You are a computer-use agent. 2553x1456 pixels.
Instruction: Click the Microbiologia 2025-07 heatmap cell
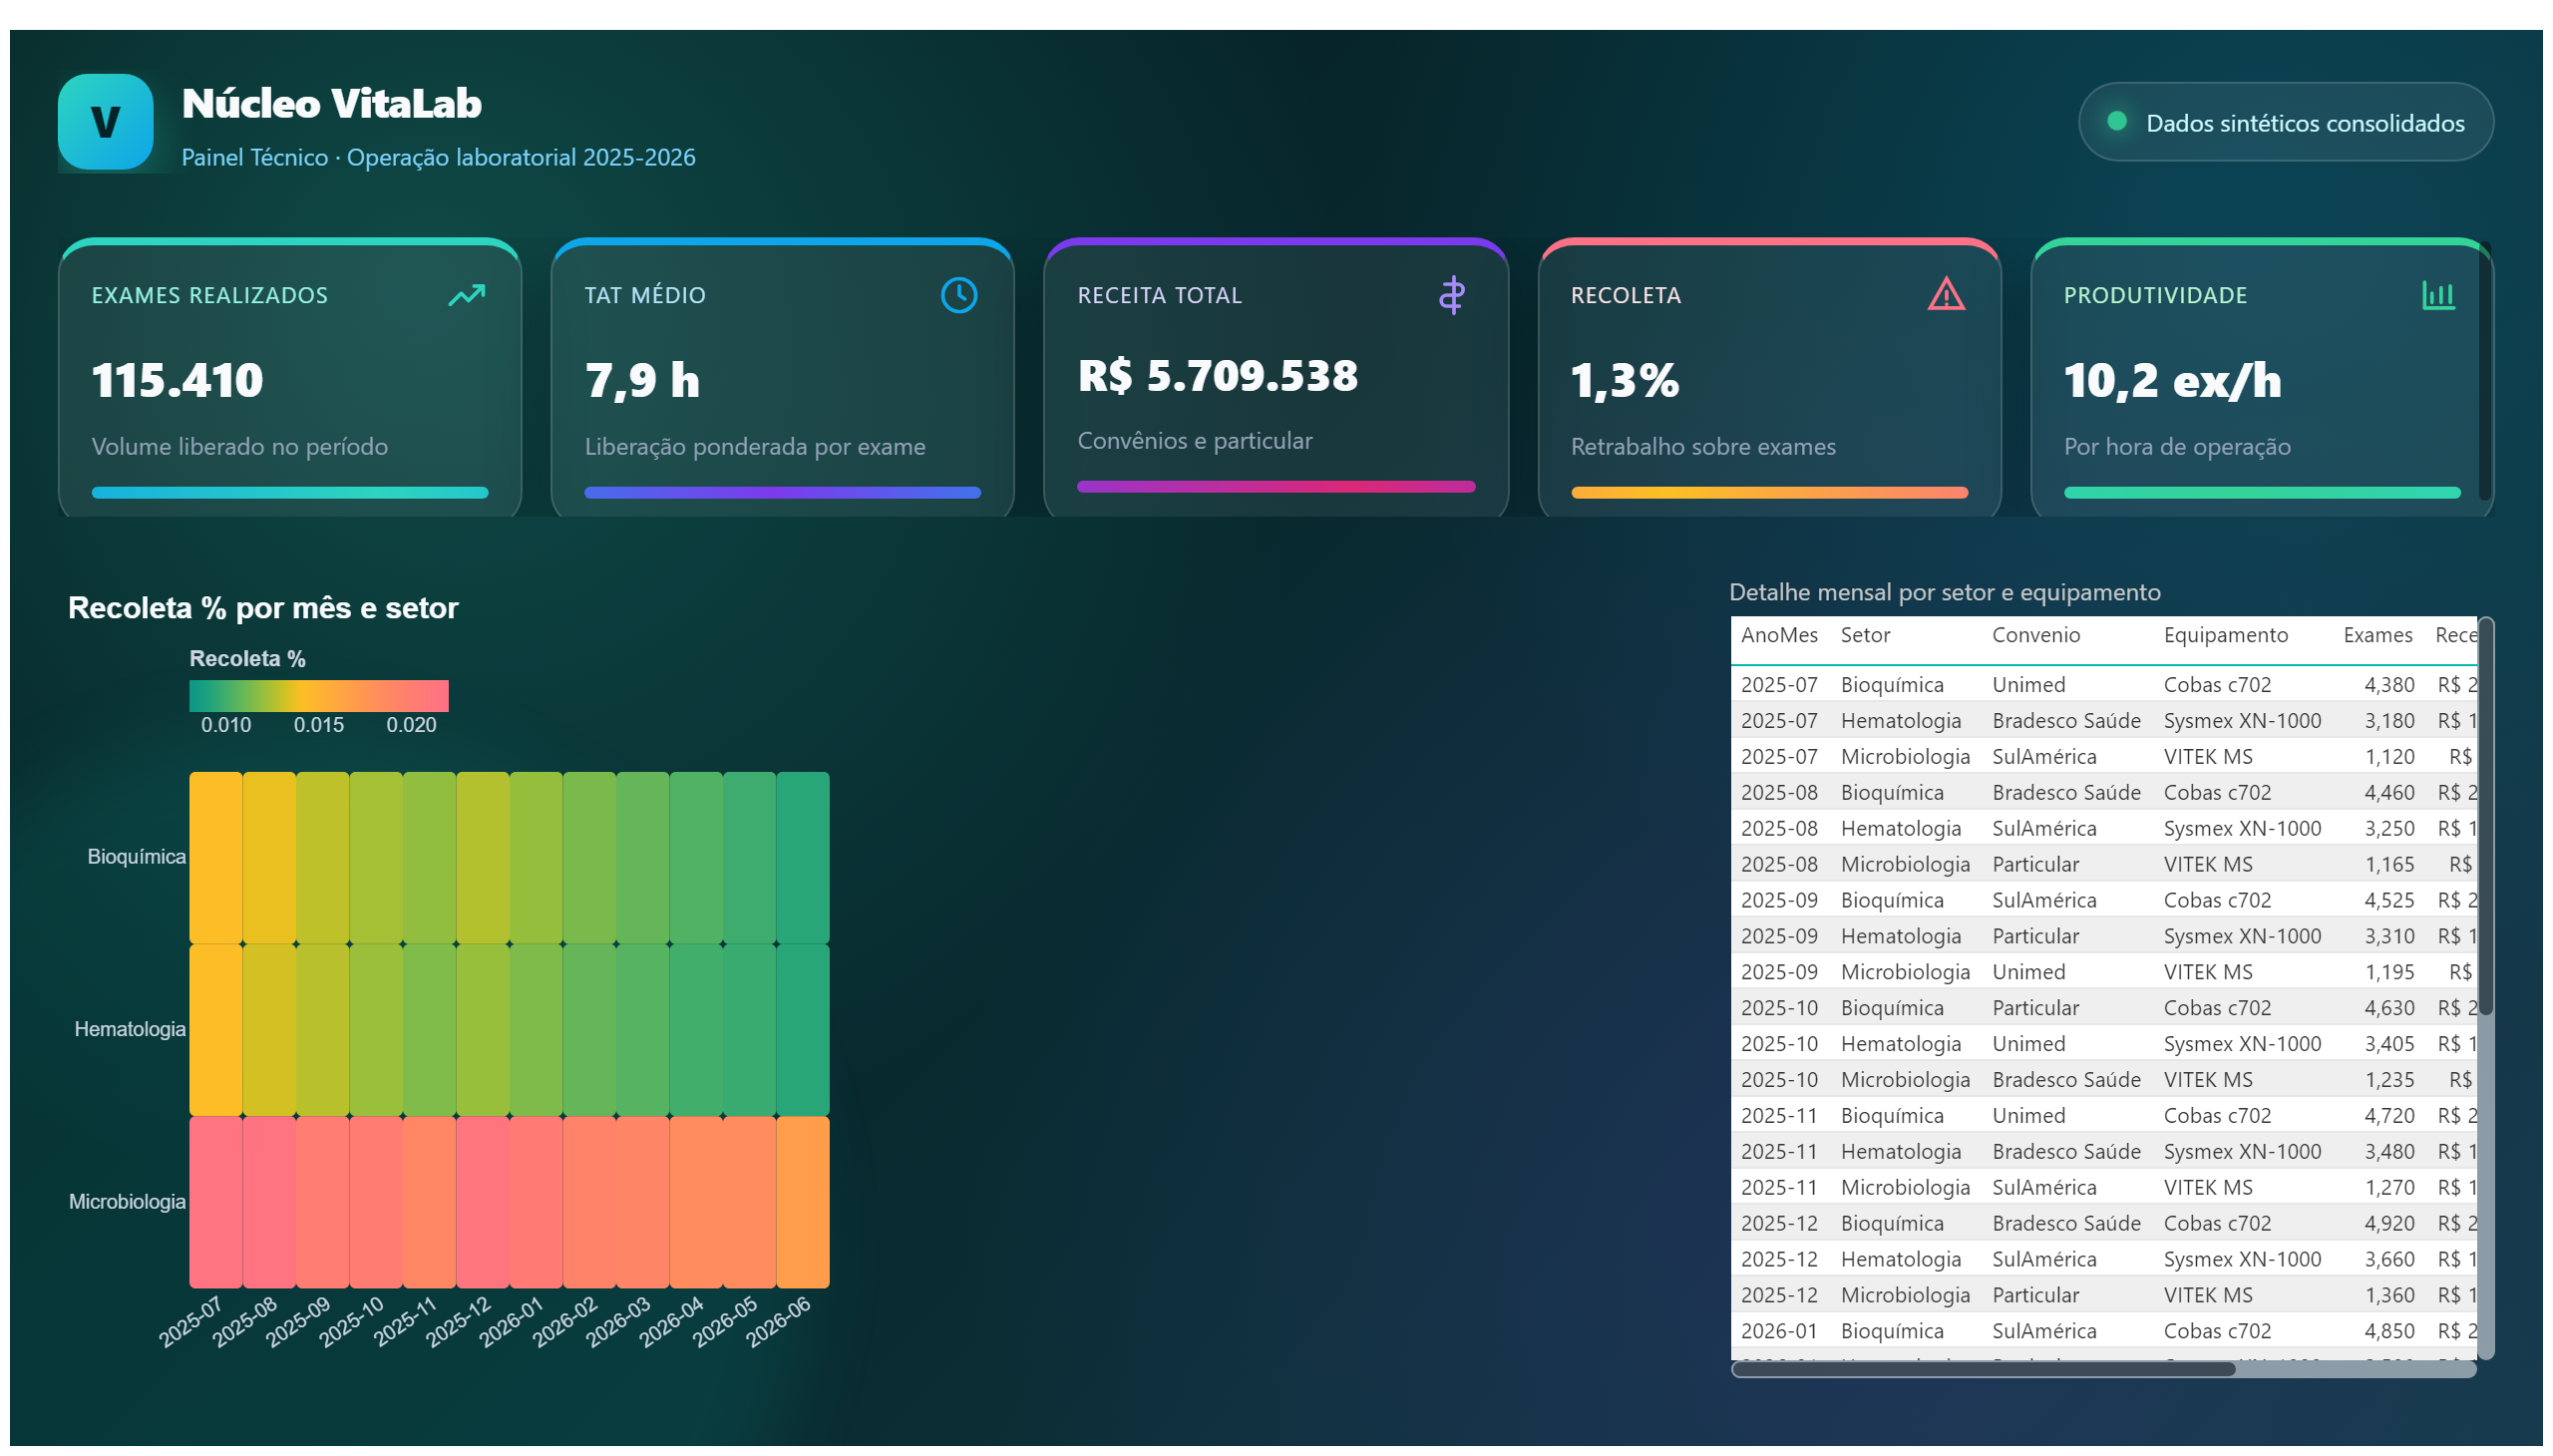[216, 1202]
